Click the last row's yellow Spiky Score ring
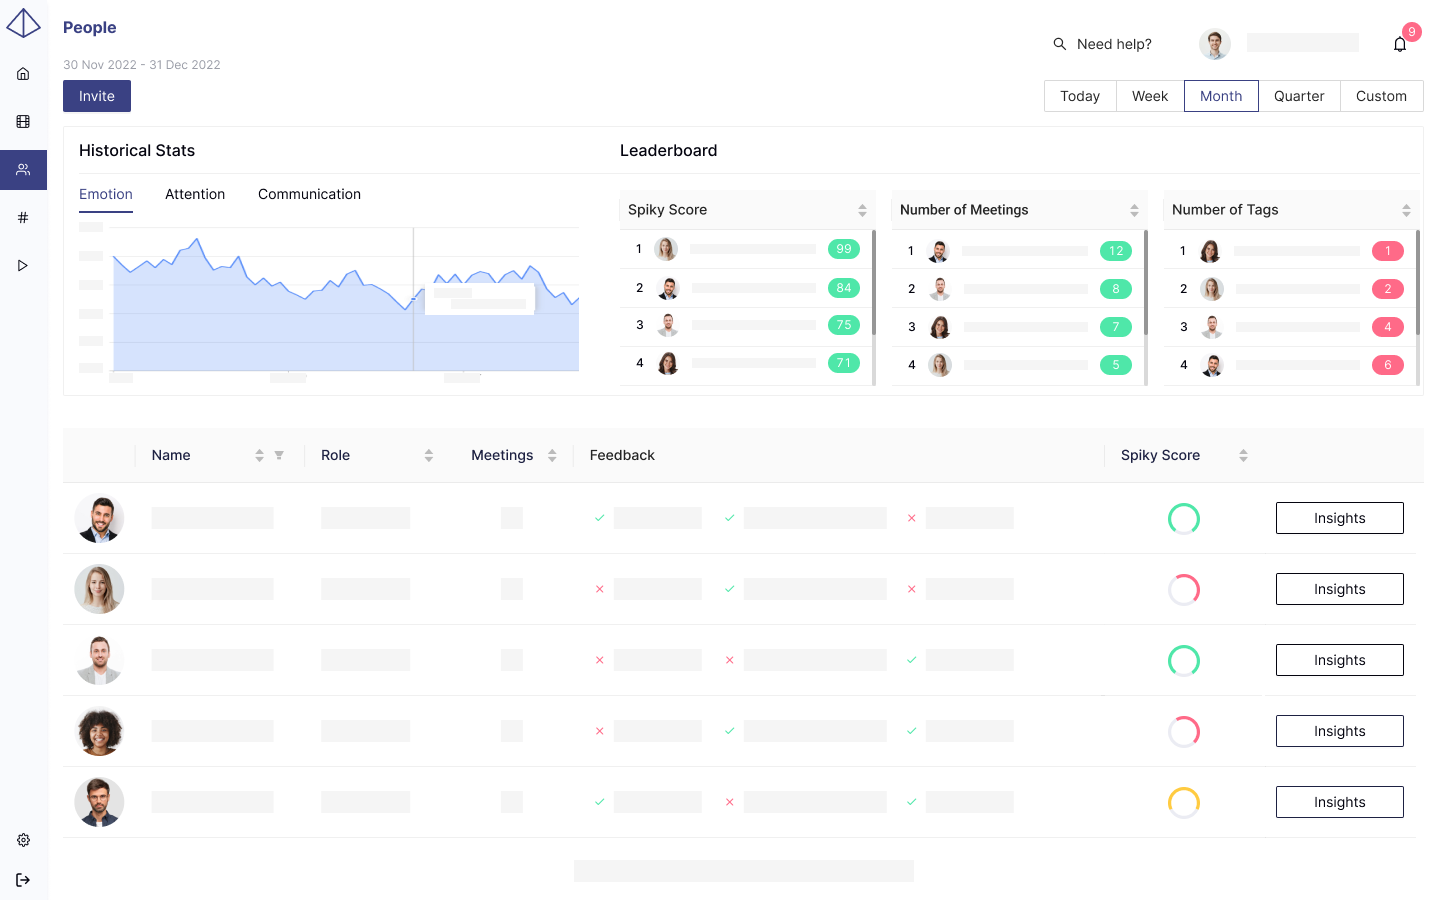 click(1184, 802)
